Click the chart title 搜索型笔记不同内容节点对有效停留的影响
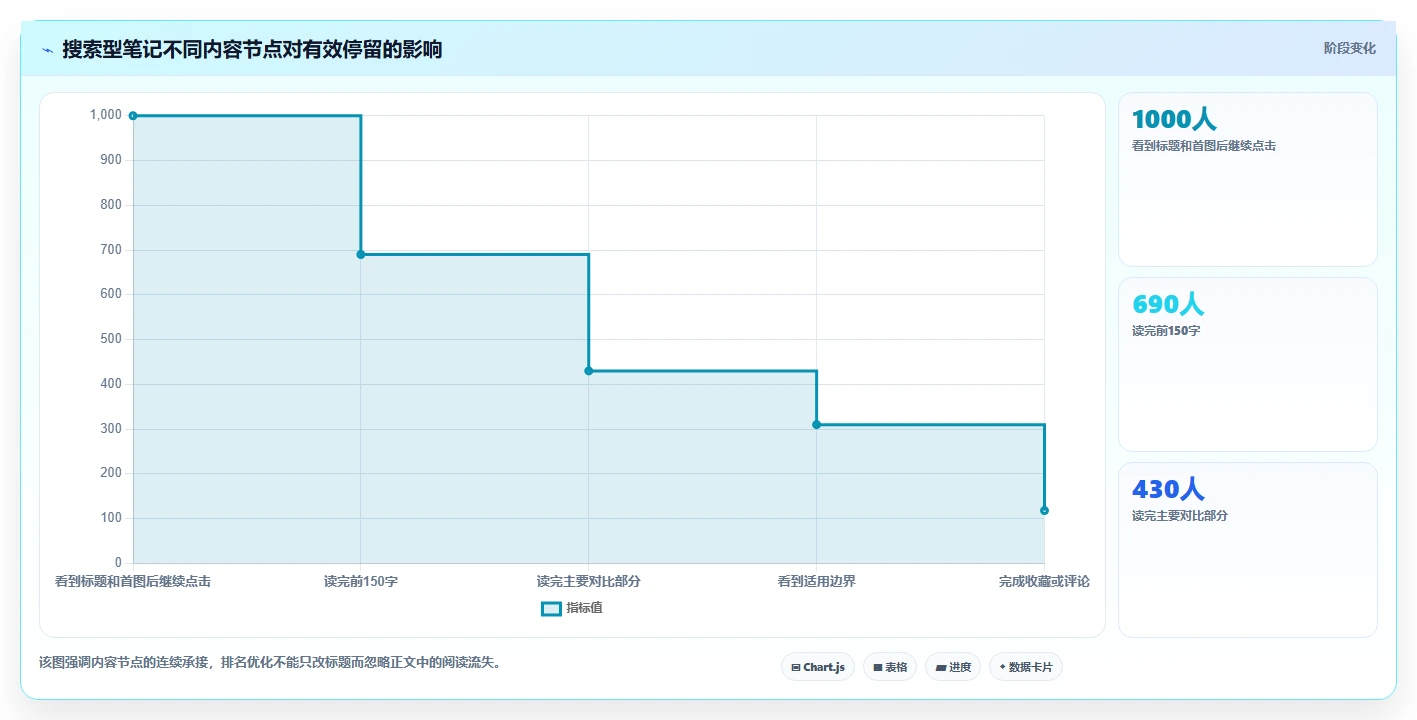Screen dimensions: 1417x720 click(x=252, y=49)
